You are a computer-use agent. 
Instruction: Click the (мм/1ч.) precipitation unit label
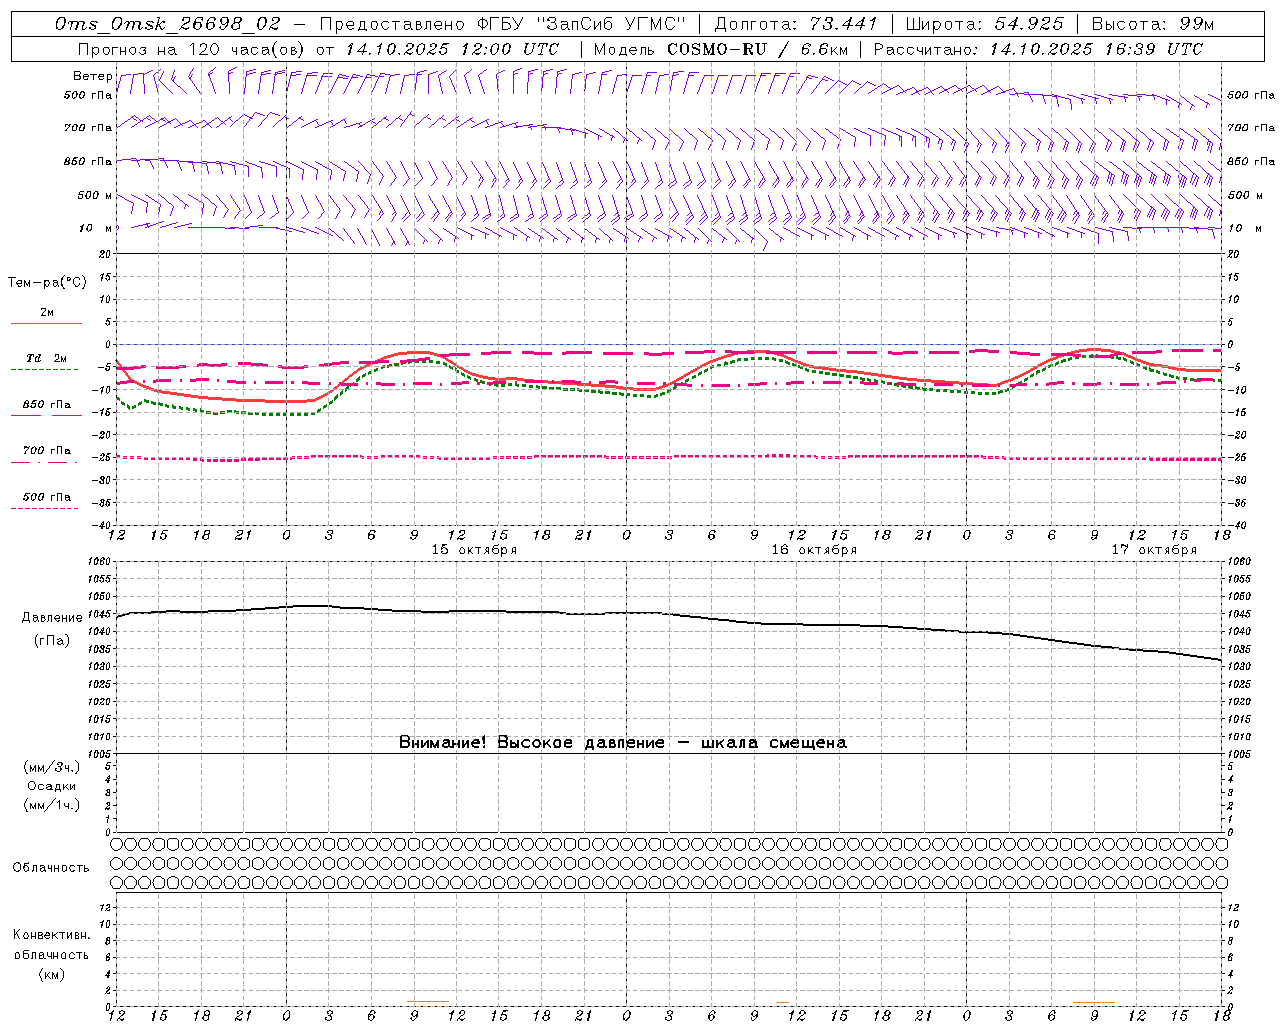[x=52, y=805]
